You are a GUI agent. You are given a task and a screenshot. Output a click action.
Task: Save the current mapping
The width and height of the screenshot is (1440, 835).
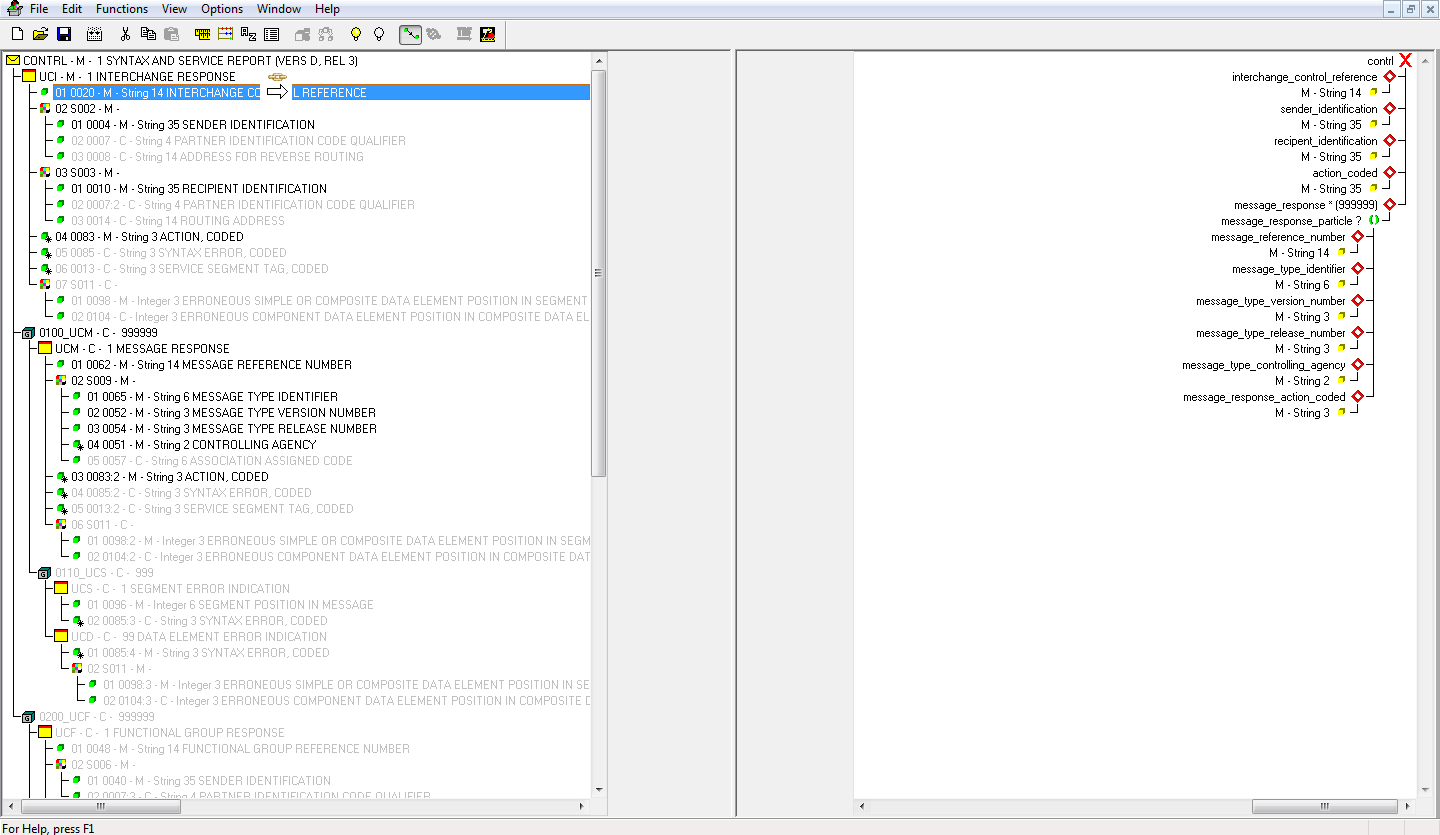point(63,33)
